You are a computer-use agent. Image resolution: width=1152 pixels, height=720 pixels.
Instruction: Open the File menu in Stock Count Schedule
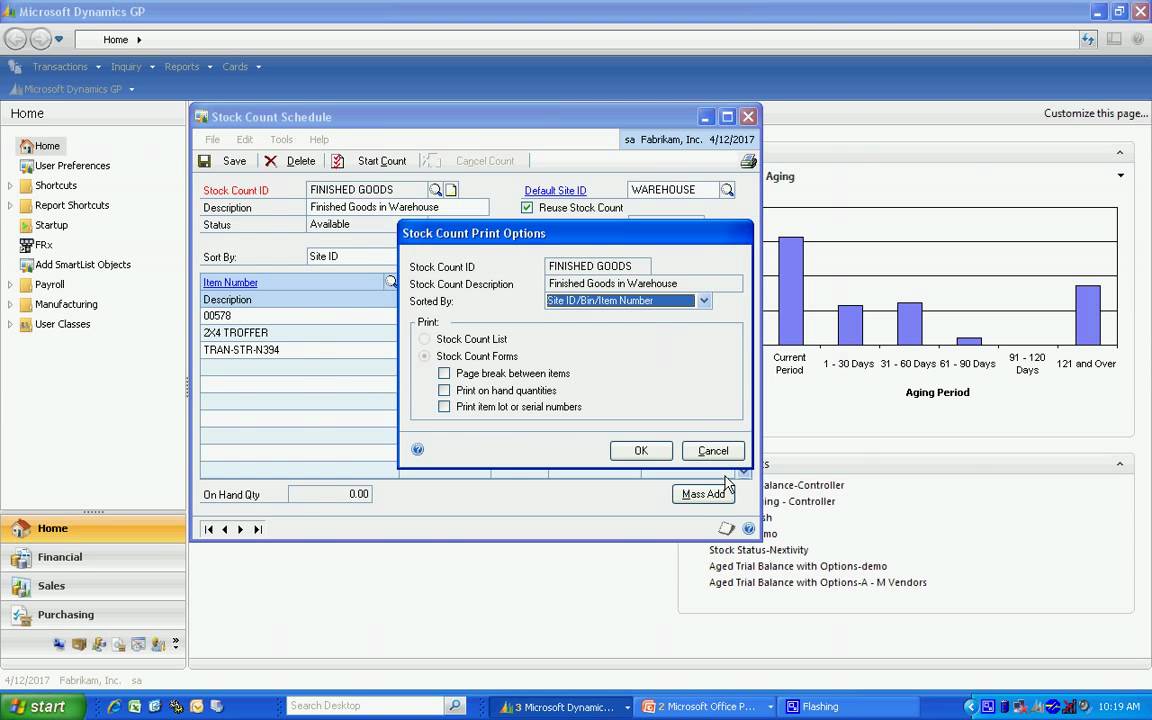[212, 140]
